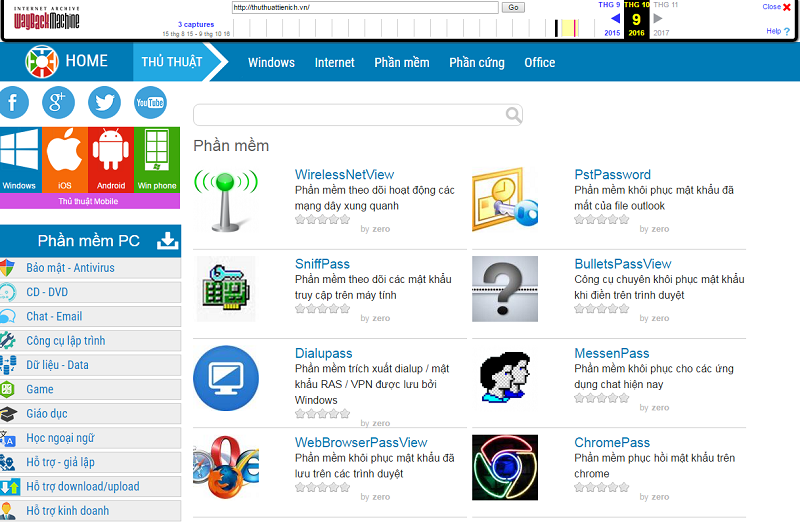Screen dimensions: 800x524
Task: Open the Google Plus social icon
Action: pyautogui.click(x=59, y=102)
